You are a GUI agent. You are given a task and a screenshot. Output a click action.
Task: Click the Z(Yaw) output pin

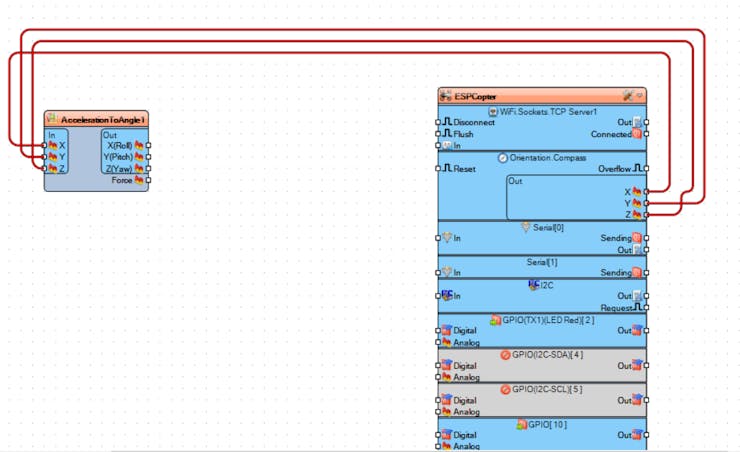tap(149, 168)
